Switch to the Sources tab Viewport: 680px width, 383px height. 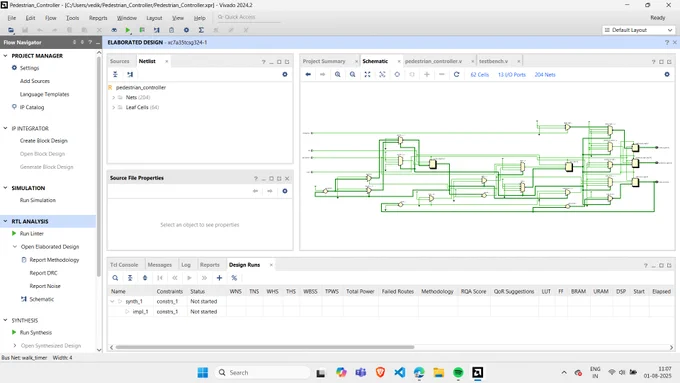(120, 61)
